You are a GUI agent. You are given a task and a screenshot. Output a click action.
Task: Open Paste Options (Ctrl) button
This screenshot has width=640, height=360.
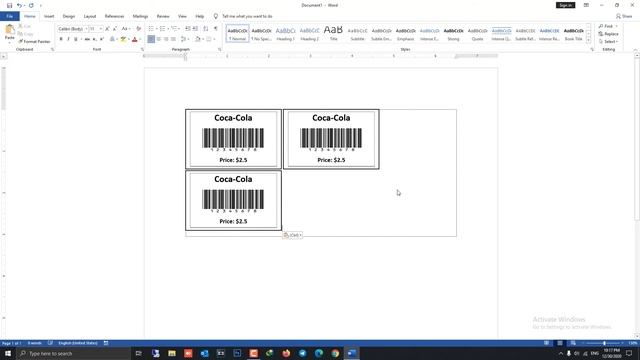[292, 235]
